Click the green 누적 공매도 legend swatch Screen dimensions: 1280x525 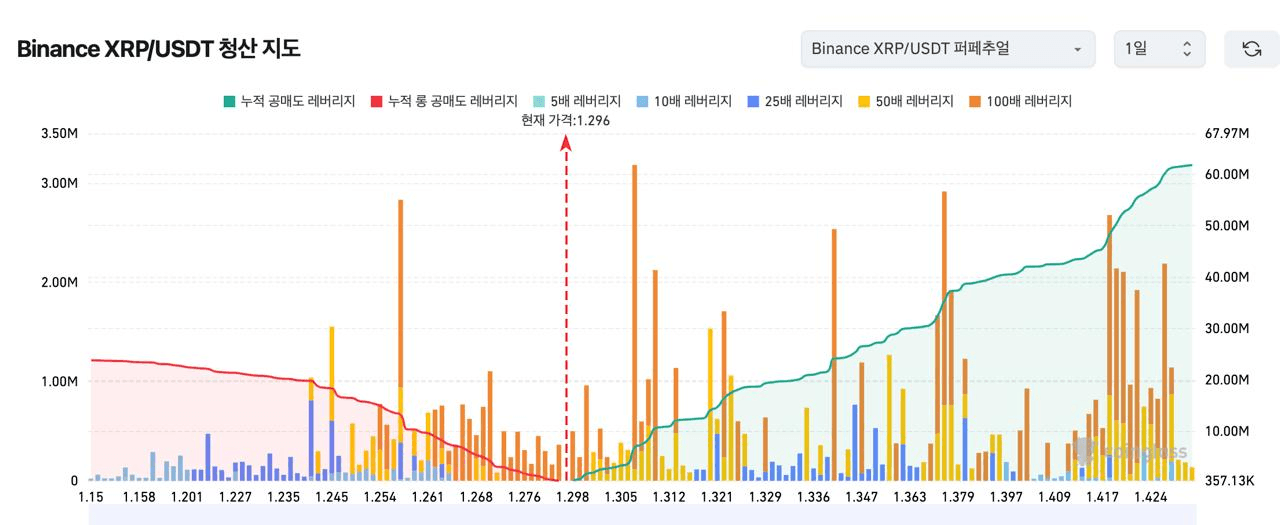229,101
